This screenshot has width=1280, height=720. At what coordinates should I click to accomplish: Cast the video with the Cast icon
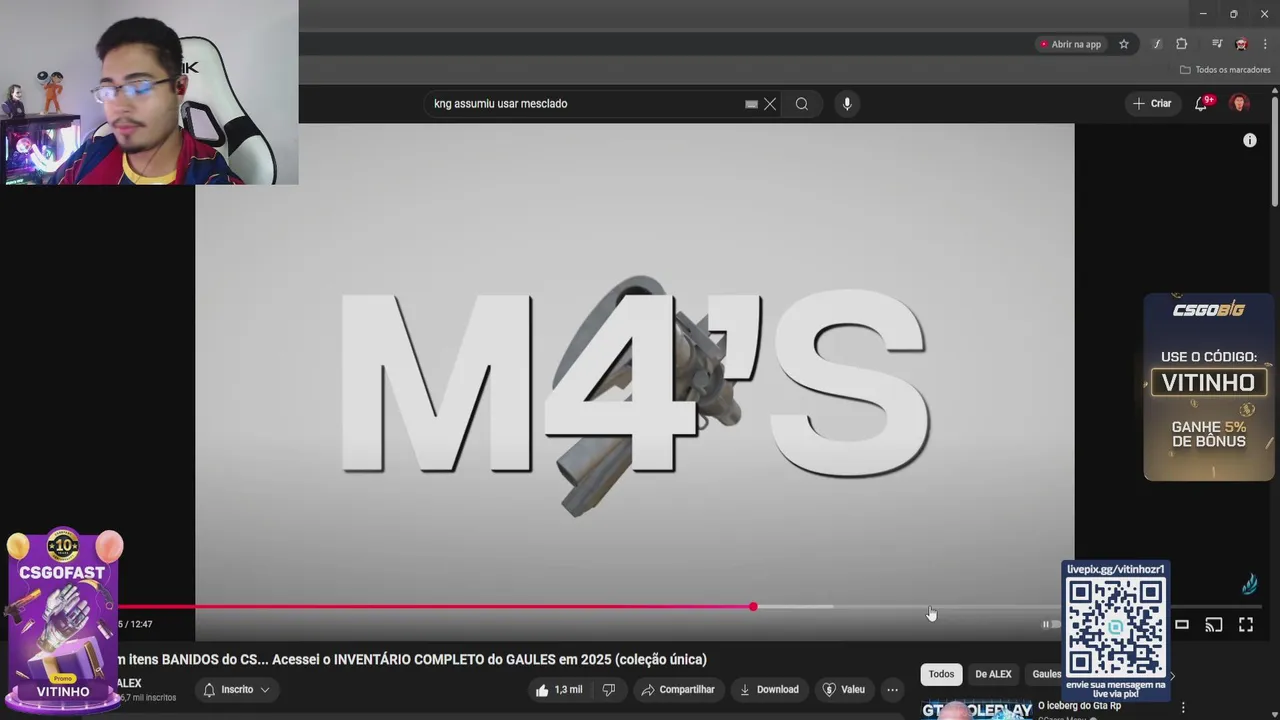pos(1214,625)
